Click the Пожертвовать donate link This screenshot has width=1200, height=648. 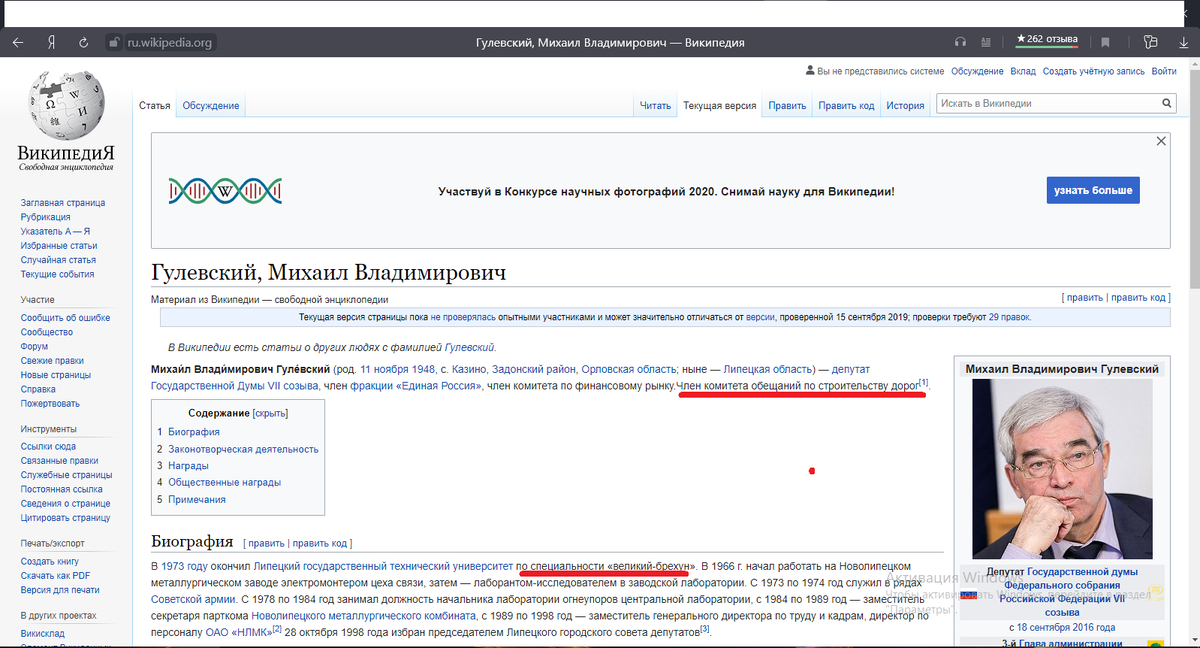(x=51, y=404)
